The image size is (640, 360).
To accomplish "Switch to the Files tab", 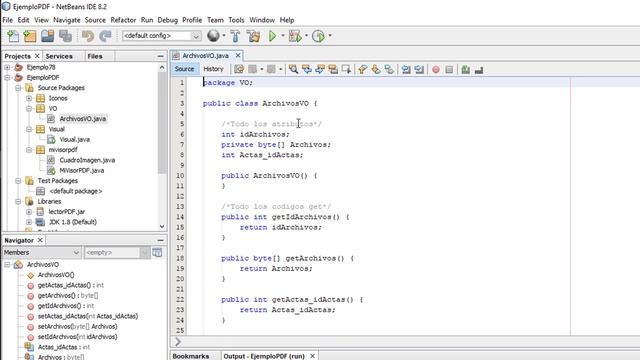I will (x=95, y=56).
